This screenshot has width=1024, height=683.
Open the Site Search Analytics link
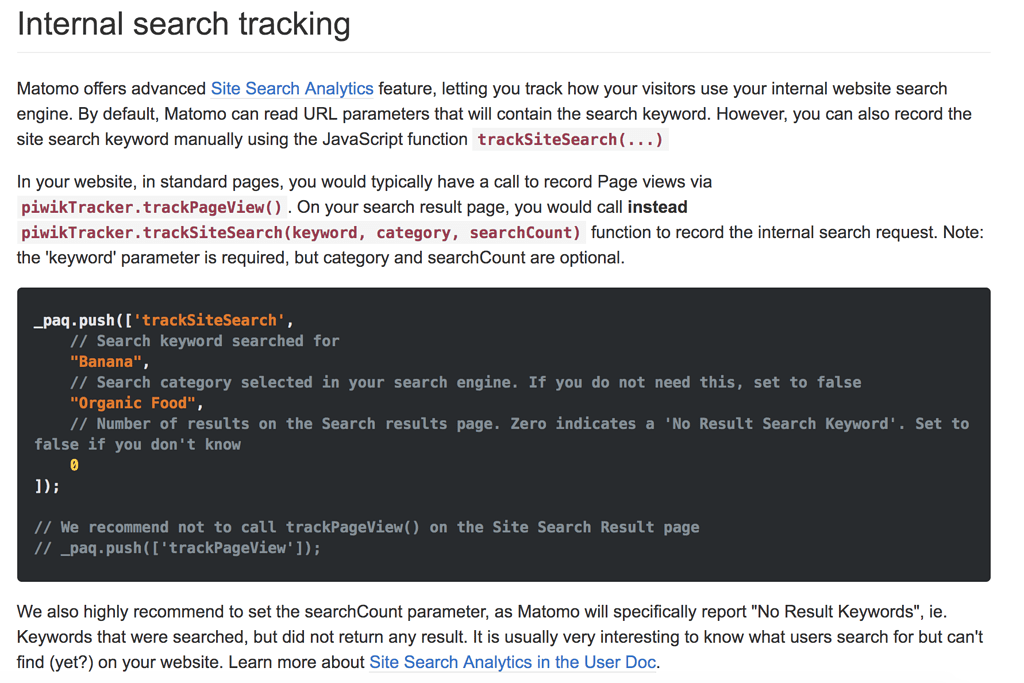click(x=291, y=88)
